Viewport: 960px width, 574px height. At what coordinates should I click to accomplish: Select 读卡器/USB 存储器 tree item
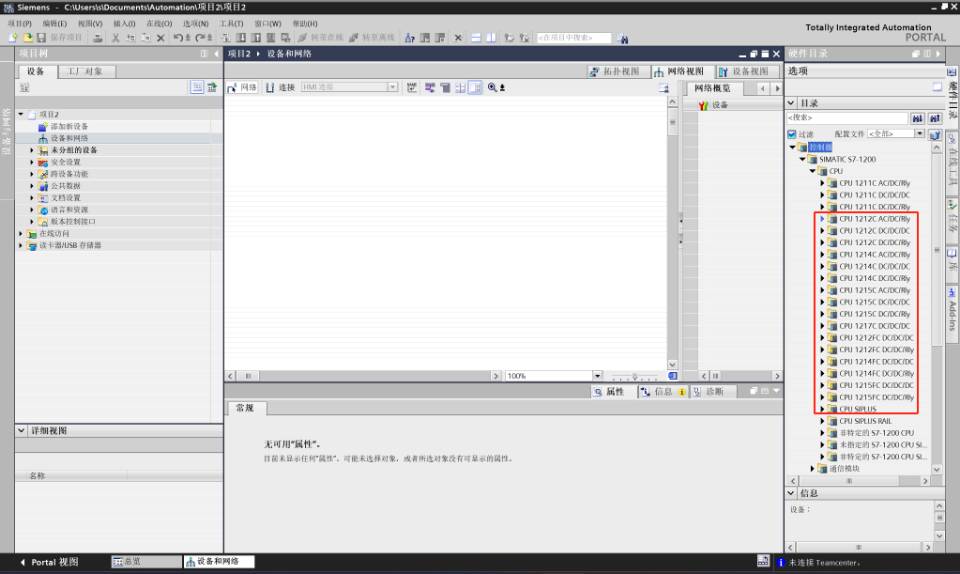[70, 245]
